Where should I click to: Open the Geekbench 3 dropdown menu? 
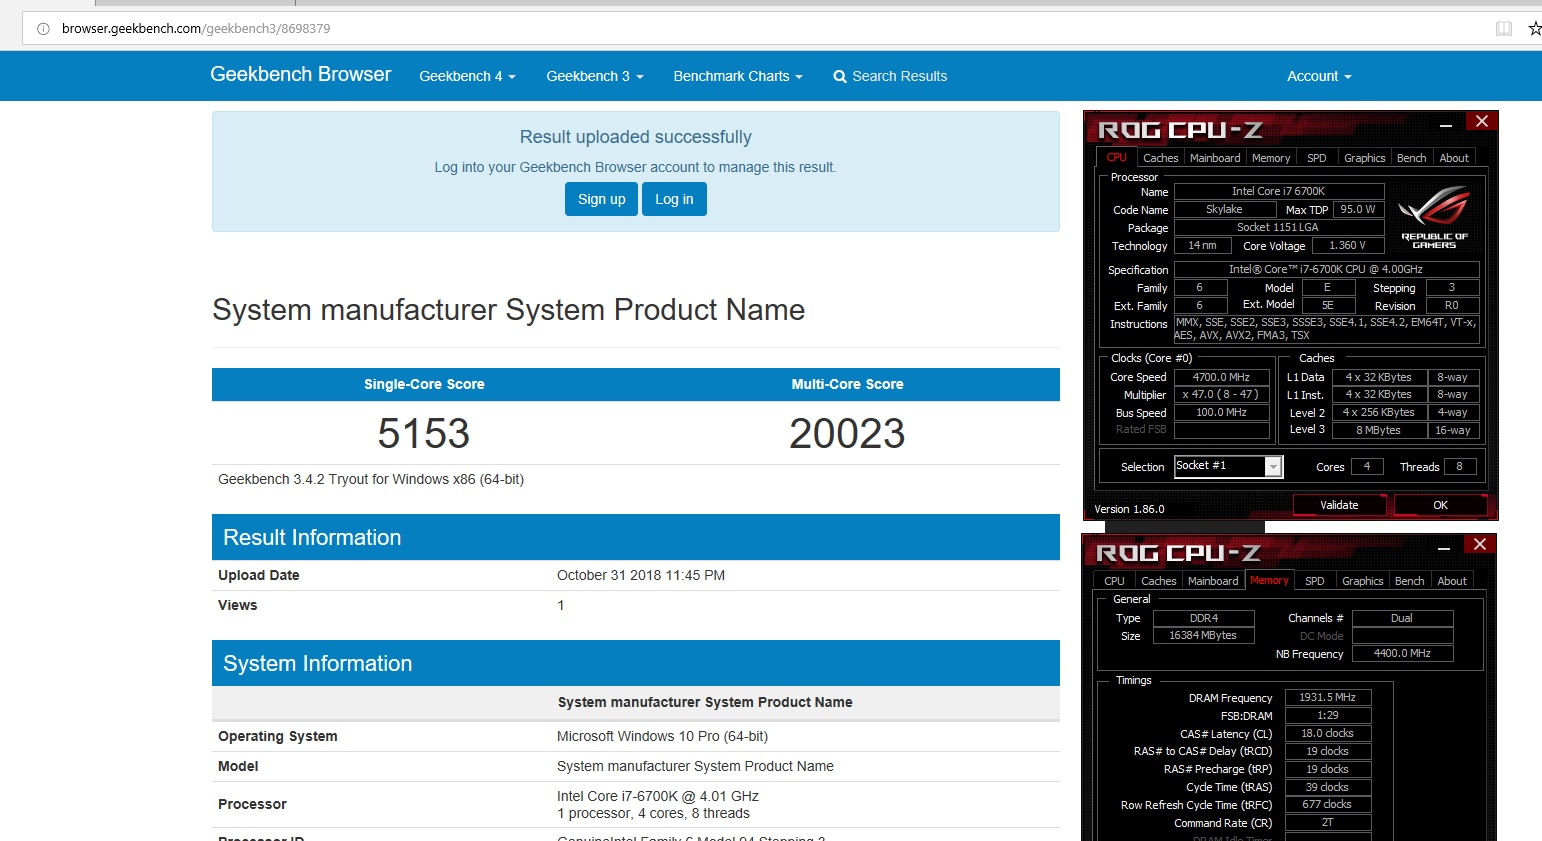click(595, 76)
